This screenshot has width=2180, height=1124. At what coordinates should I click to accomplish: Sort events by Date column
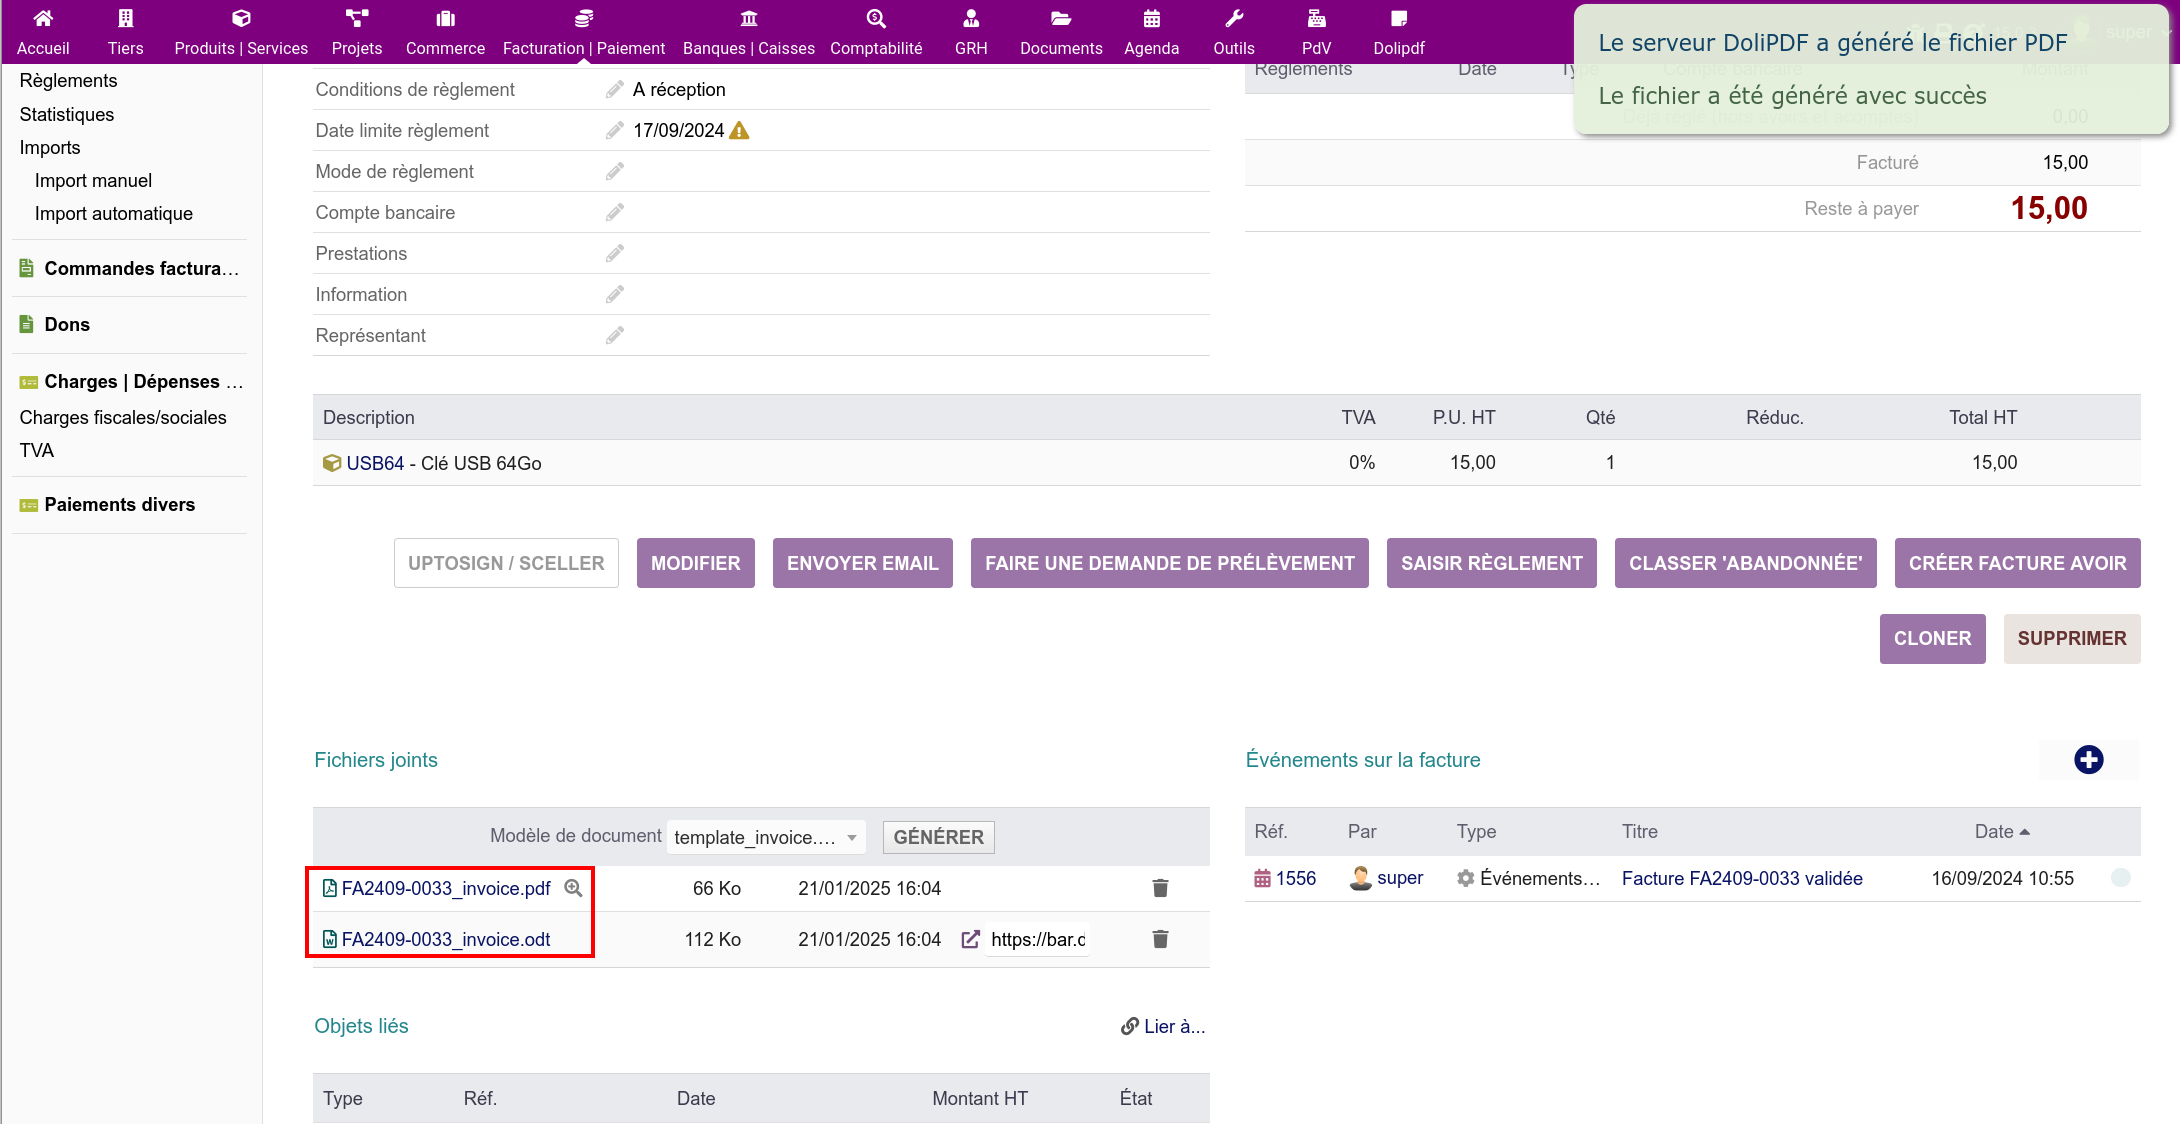[1994, 832]
